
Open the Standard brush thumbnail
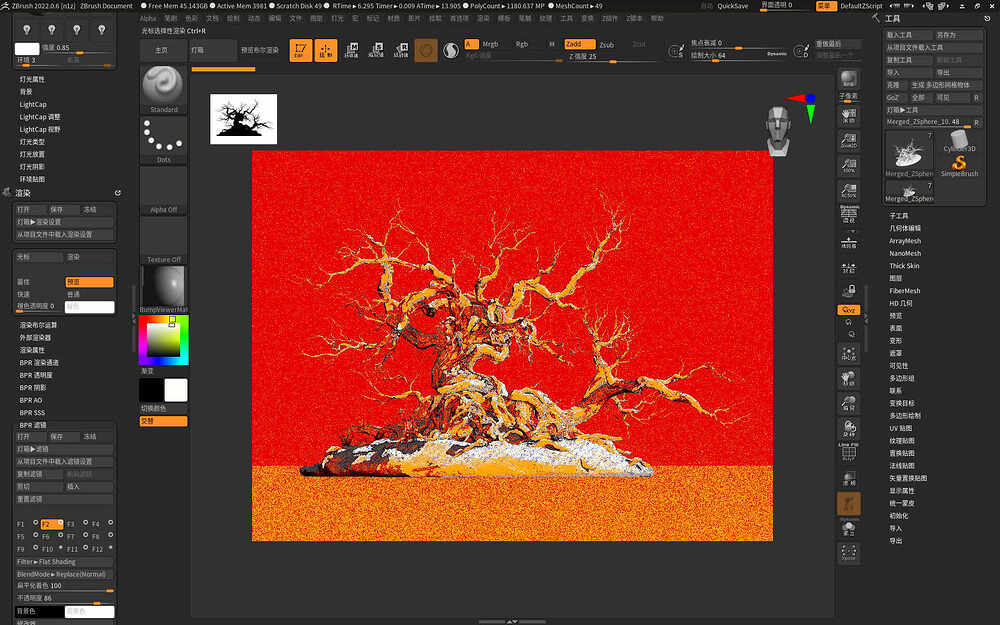tap(163, 89)
